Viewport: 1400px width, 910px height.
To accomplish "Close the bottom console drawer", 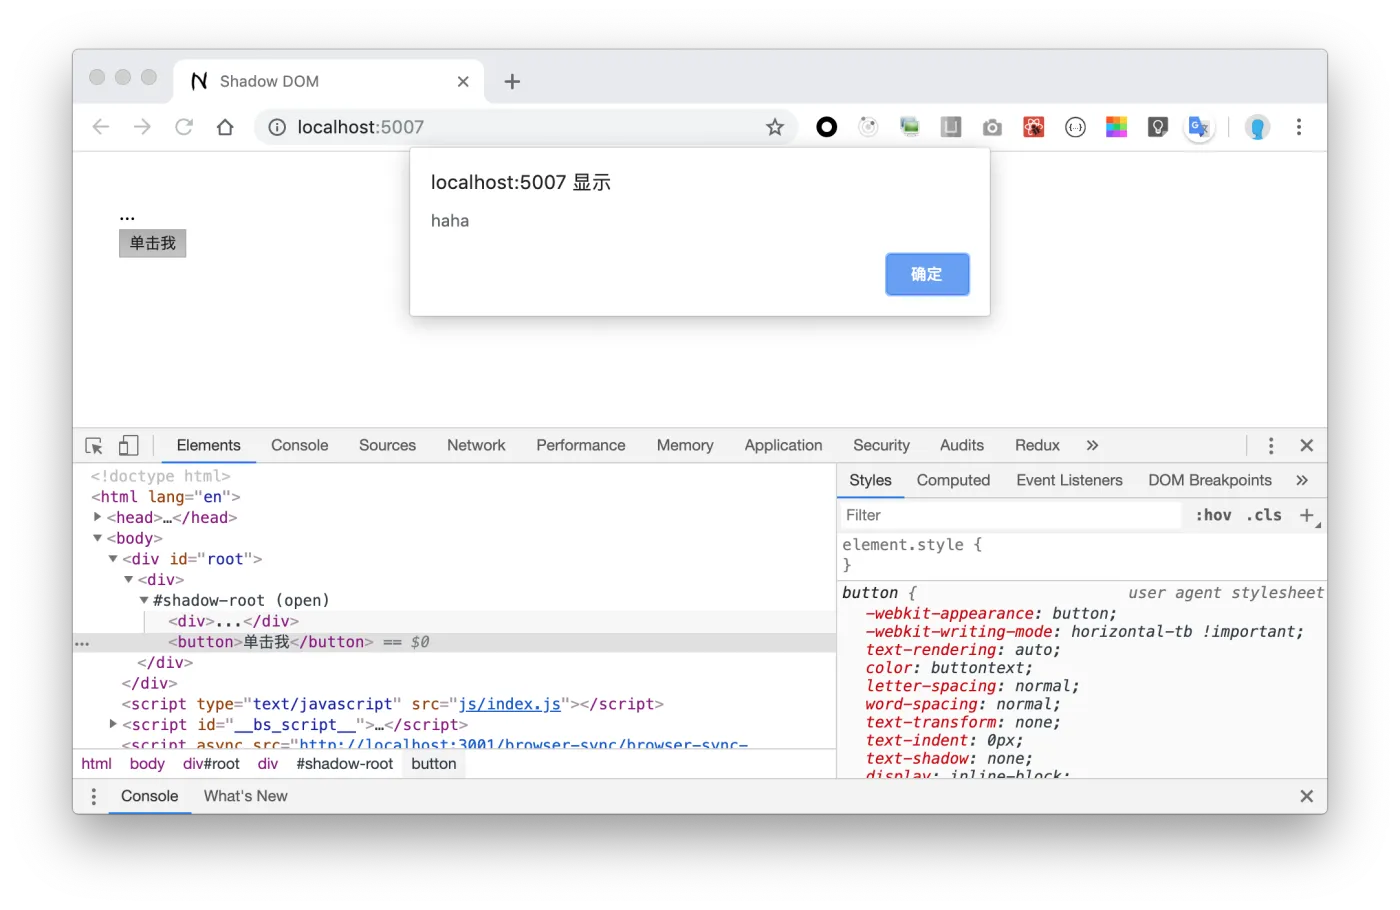I will point(1306,797).
